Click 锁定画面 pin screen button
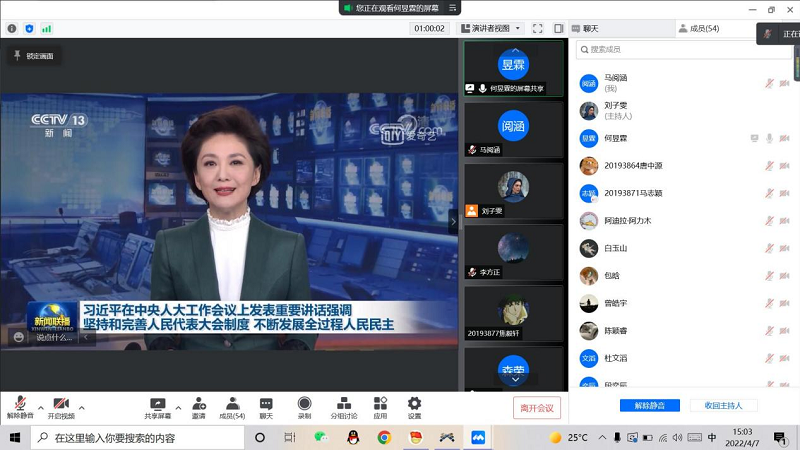800x450 pixels. 34,56
